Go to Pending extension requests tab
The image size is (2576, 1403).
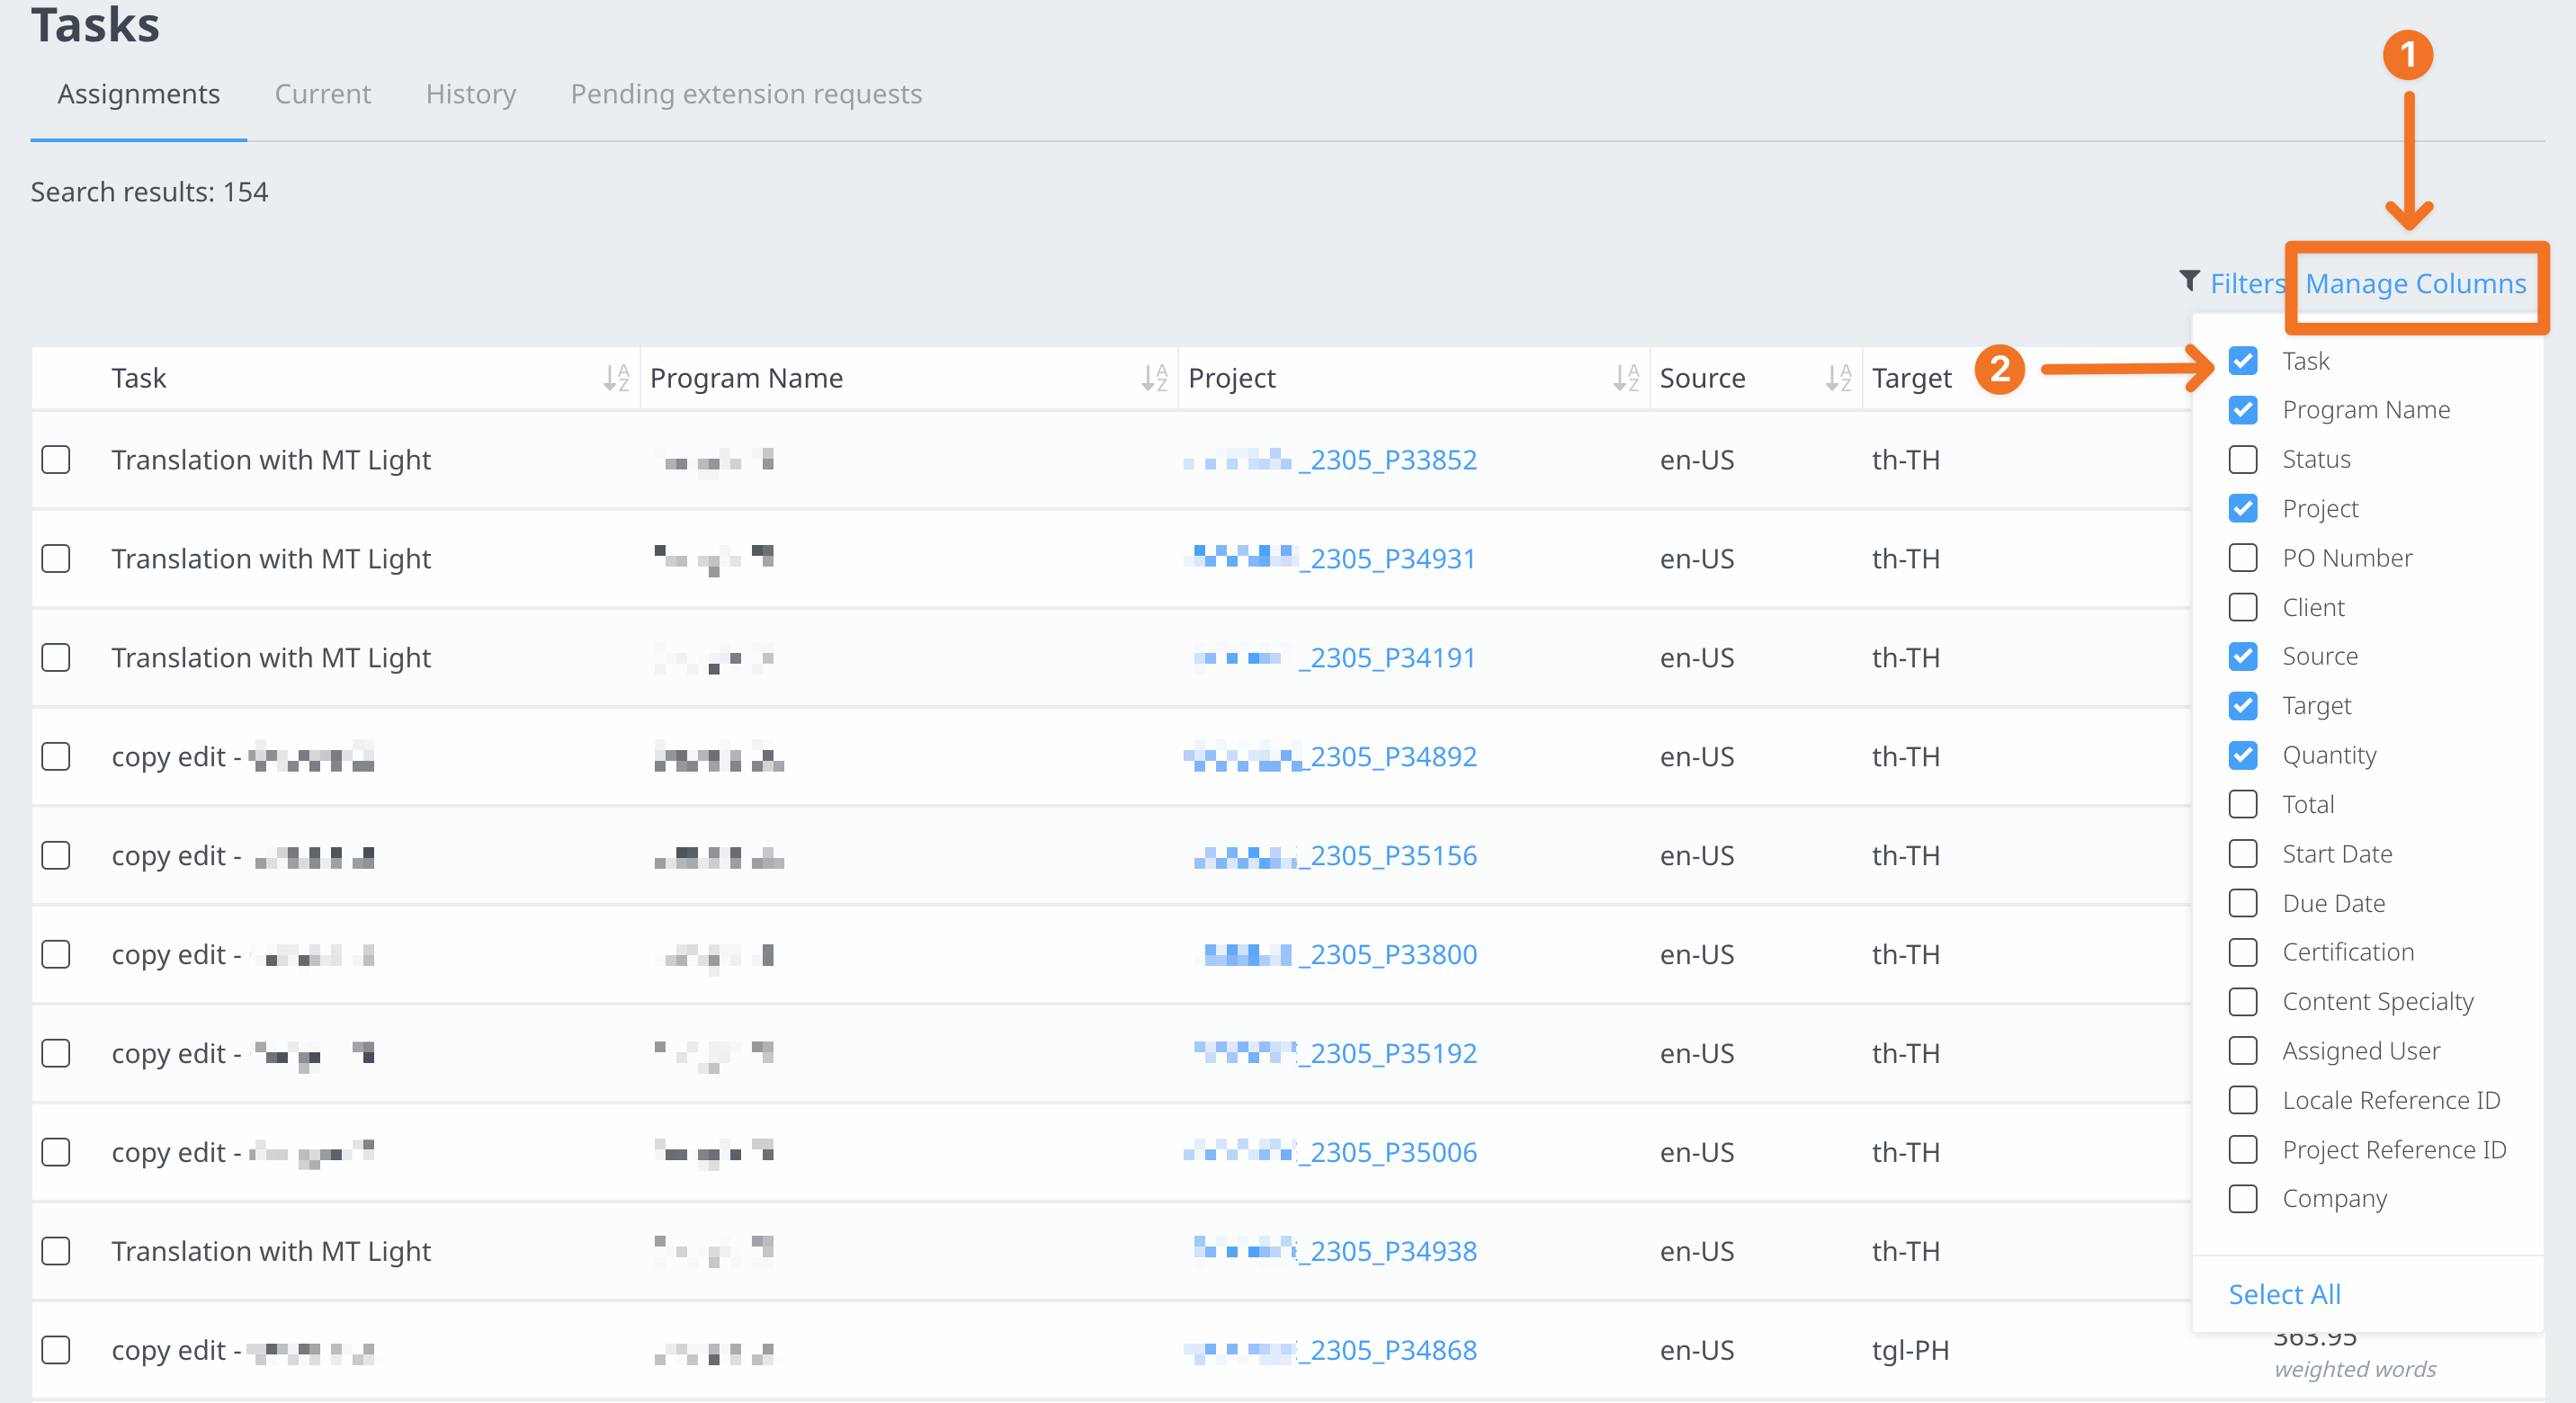[x=746, y=94]
